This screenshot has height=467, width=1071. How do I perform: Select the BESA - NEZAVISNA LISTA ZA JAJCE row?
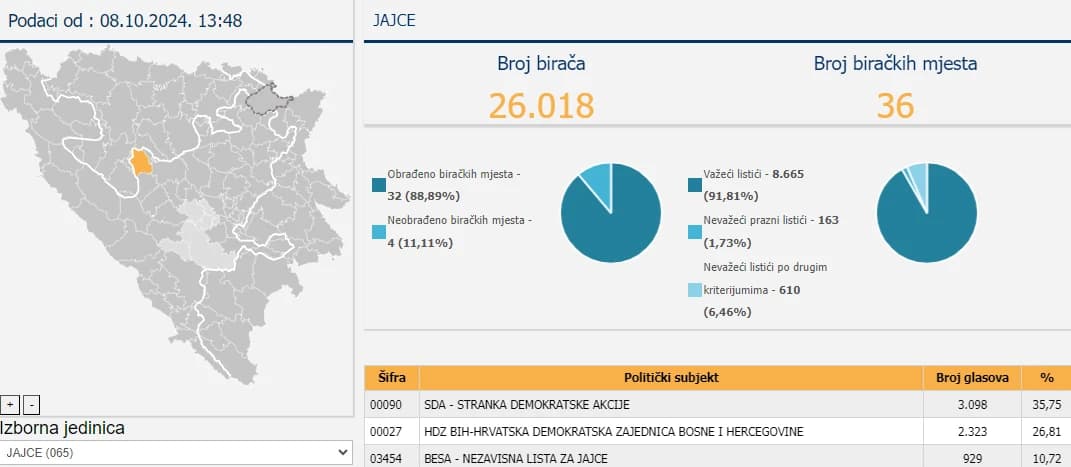coord(717,457)
